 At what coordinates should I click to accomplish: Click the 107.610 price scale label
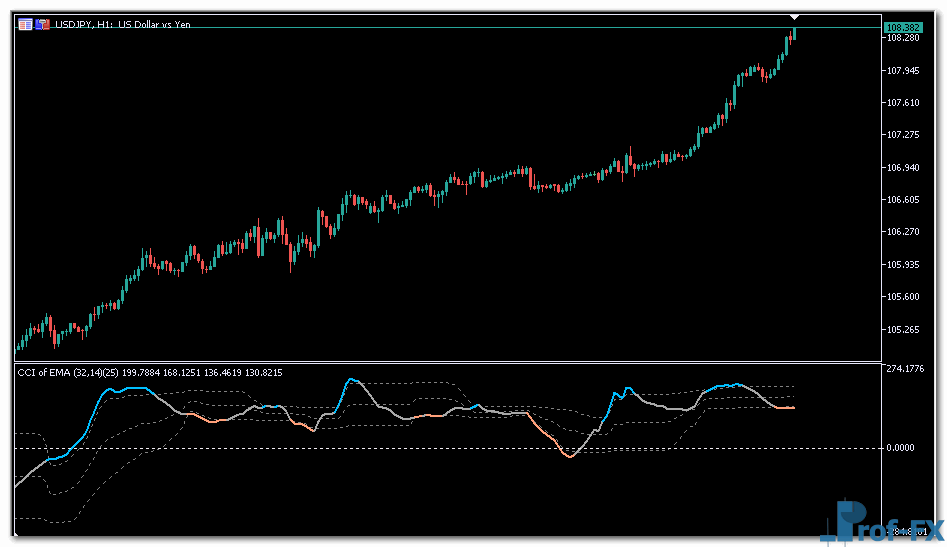903,103
